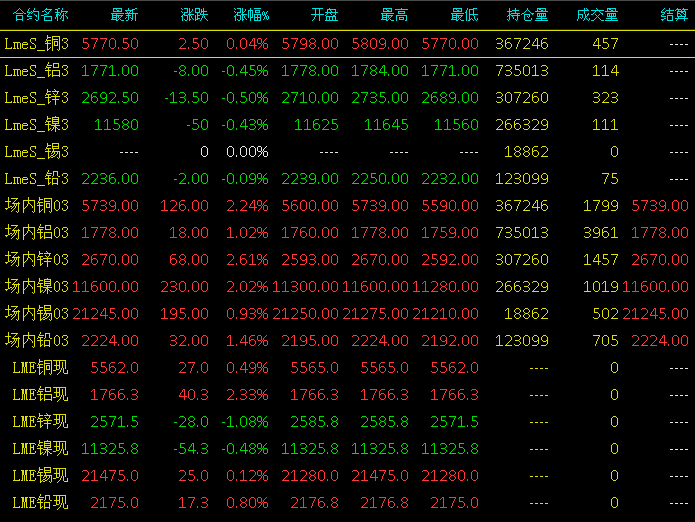Select the 场内铜03 contract row
The image size is (695, 522).
pos(348,206)
